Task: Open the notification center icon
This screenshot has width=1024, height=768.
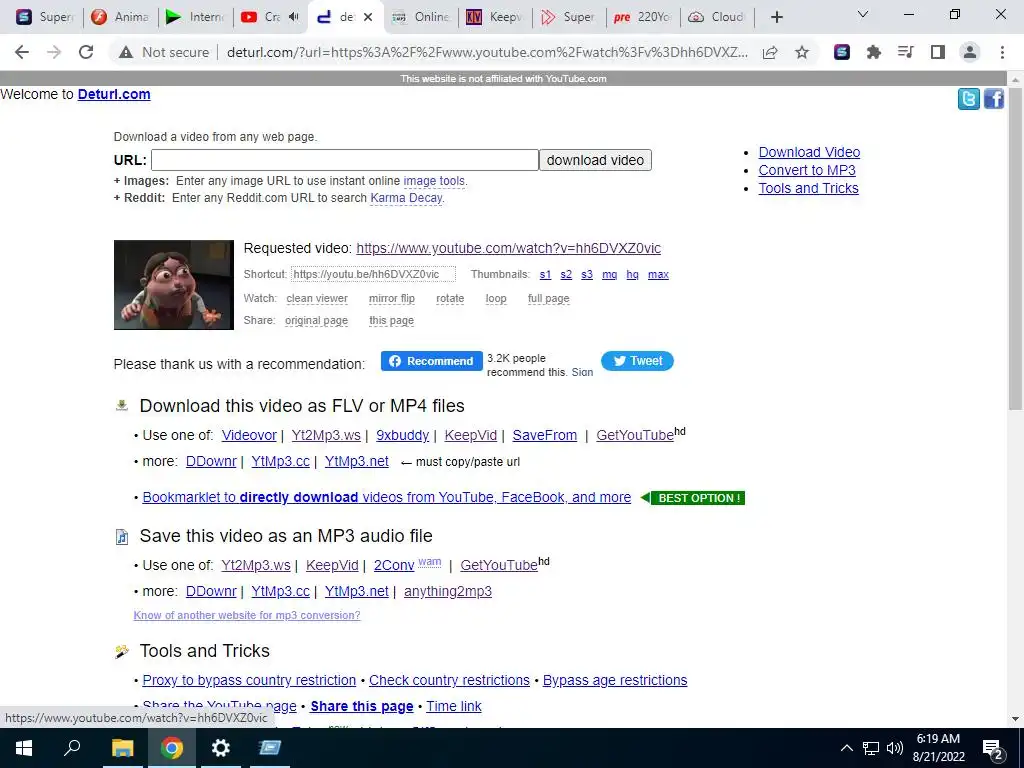Action: 993,748
